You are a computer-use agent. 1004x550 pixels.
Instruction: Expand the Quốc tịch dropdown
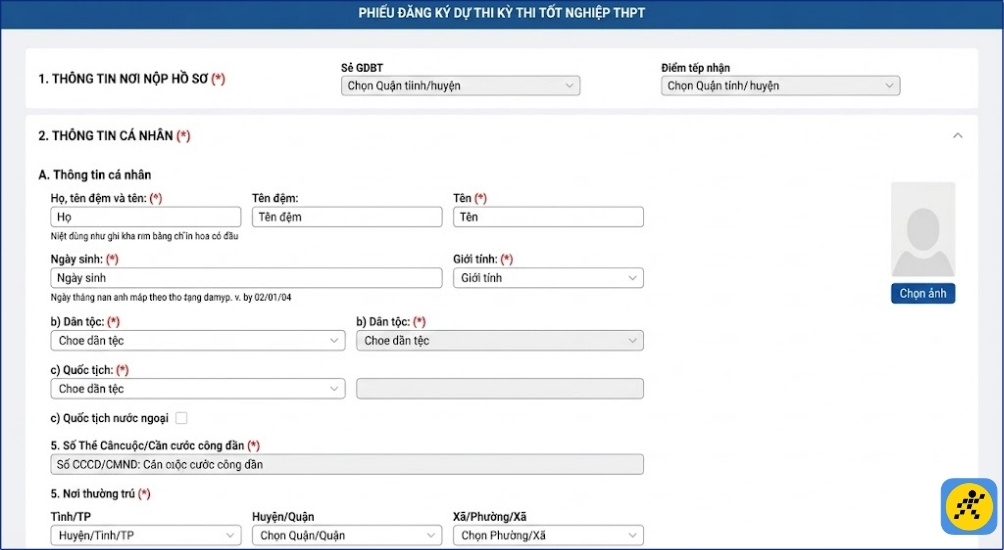[x=197, y=389]
